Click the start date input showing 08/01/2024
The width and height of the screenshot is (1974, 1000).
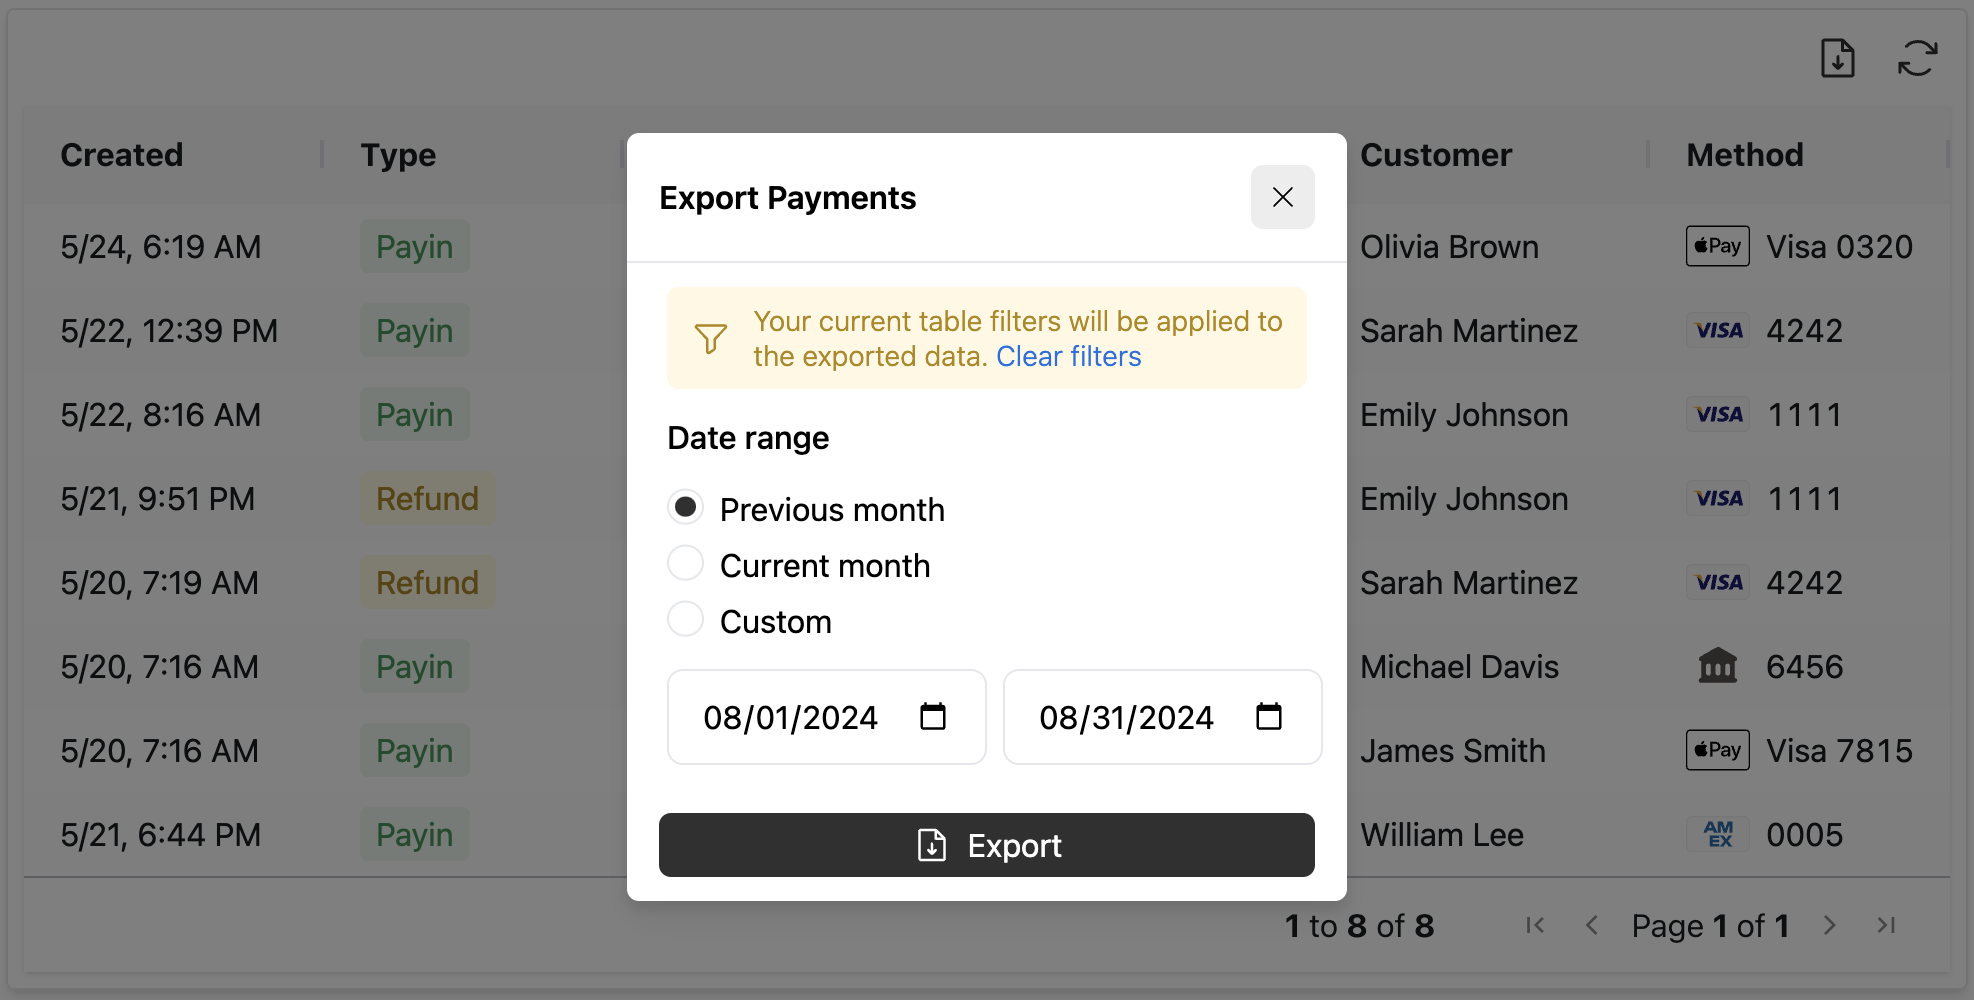tap(790, 717)
